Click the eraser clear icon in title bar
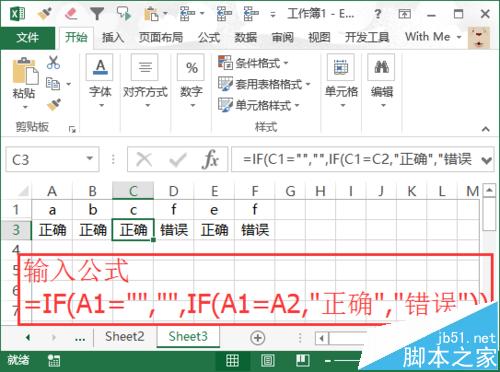The height and width of the screenshot is (372, 500). (x=71, y=14)
